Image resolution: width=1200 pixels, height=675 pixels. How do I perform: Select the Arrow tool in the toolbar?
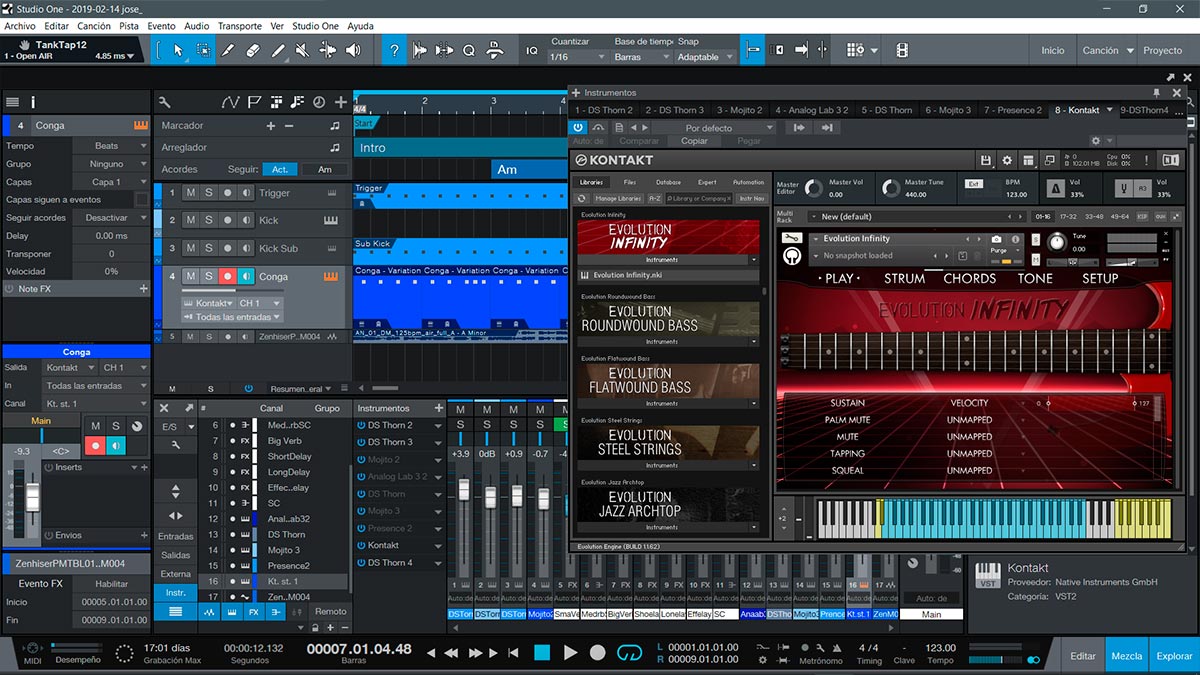point(179,50)
